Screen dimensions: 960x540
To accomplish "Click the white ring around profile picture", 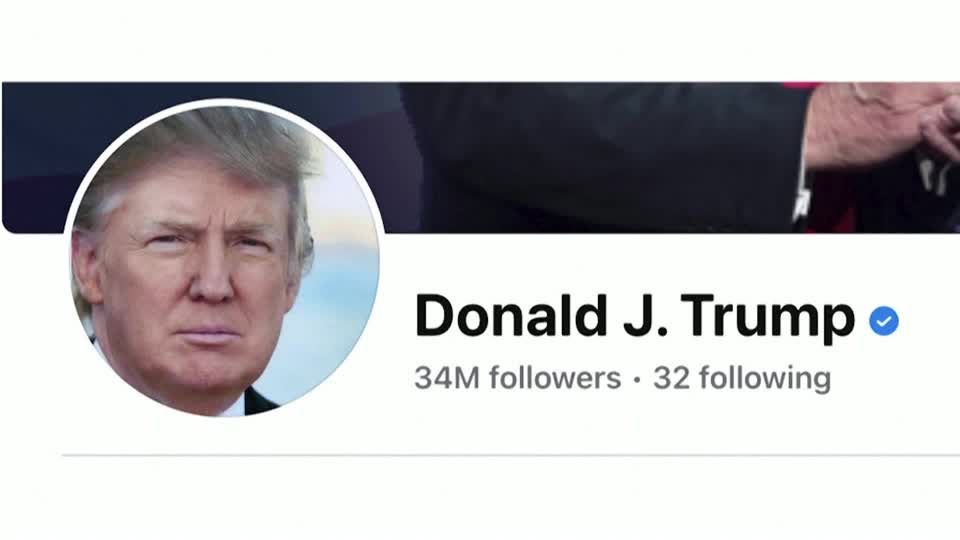I will click(x=224, y=102).
